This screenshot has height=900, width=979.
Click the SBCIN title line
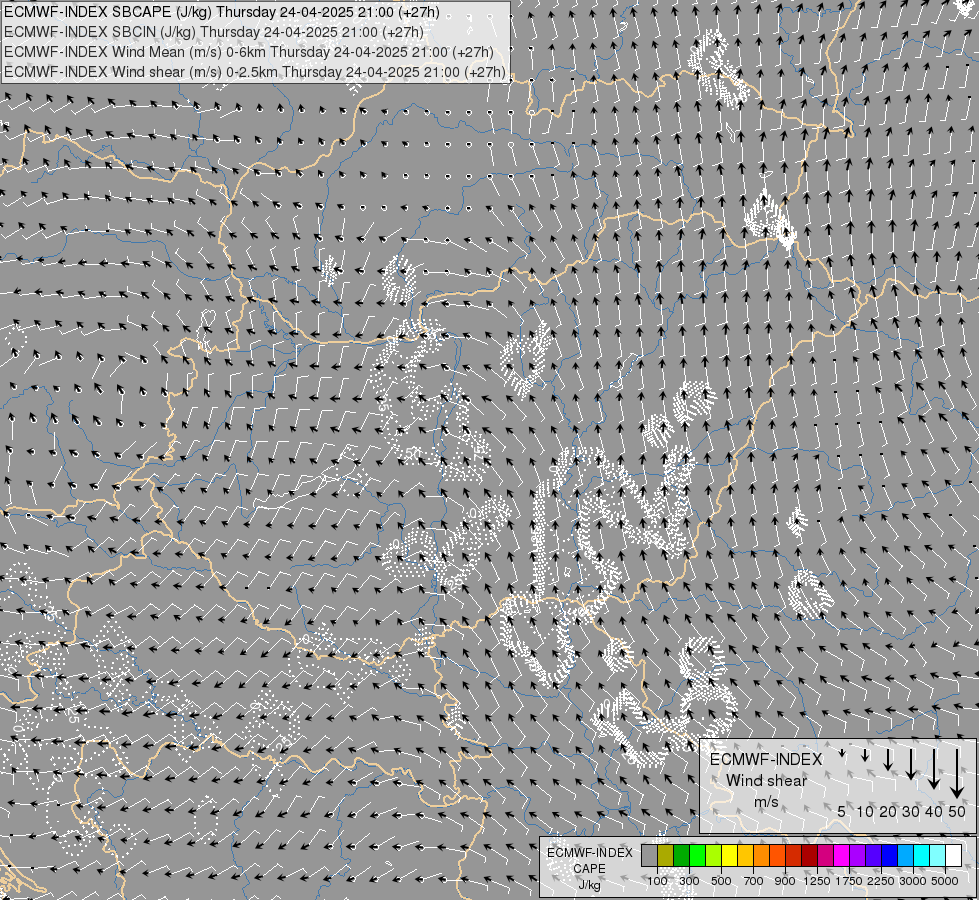point(214,32)
